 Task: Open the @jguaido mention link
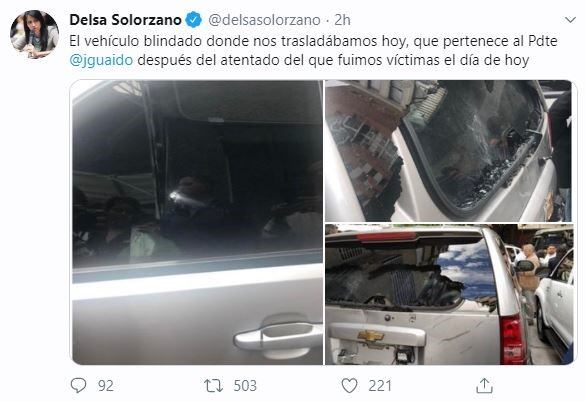pyautogui.click(x=101, y=60)
